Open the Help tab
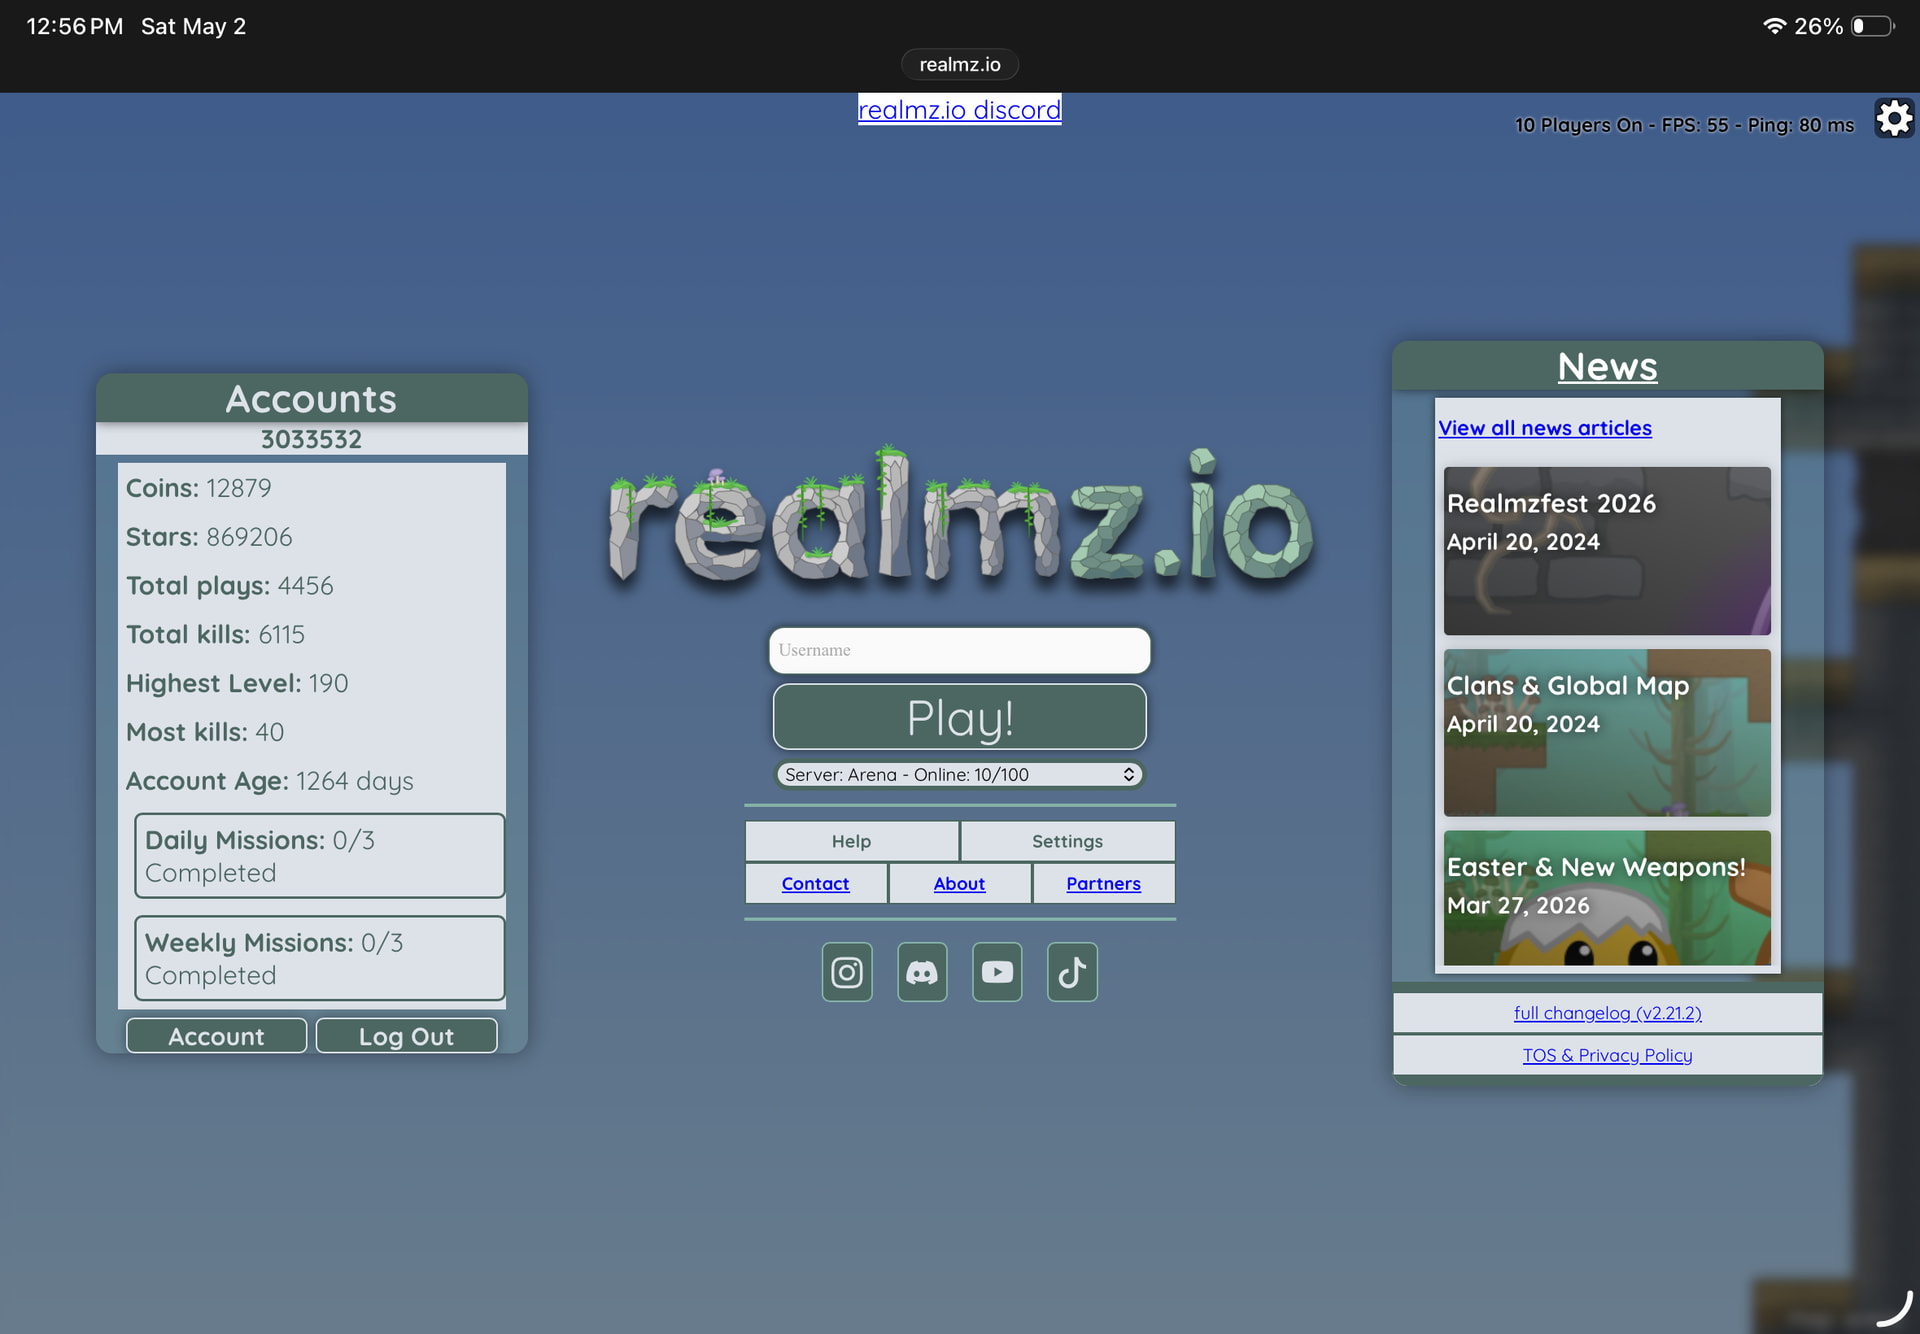The image size is (1920, 1334). pyautogui.click(x=852, y=841)
